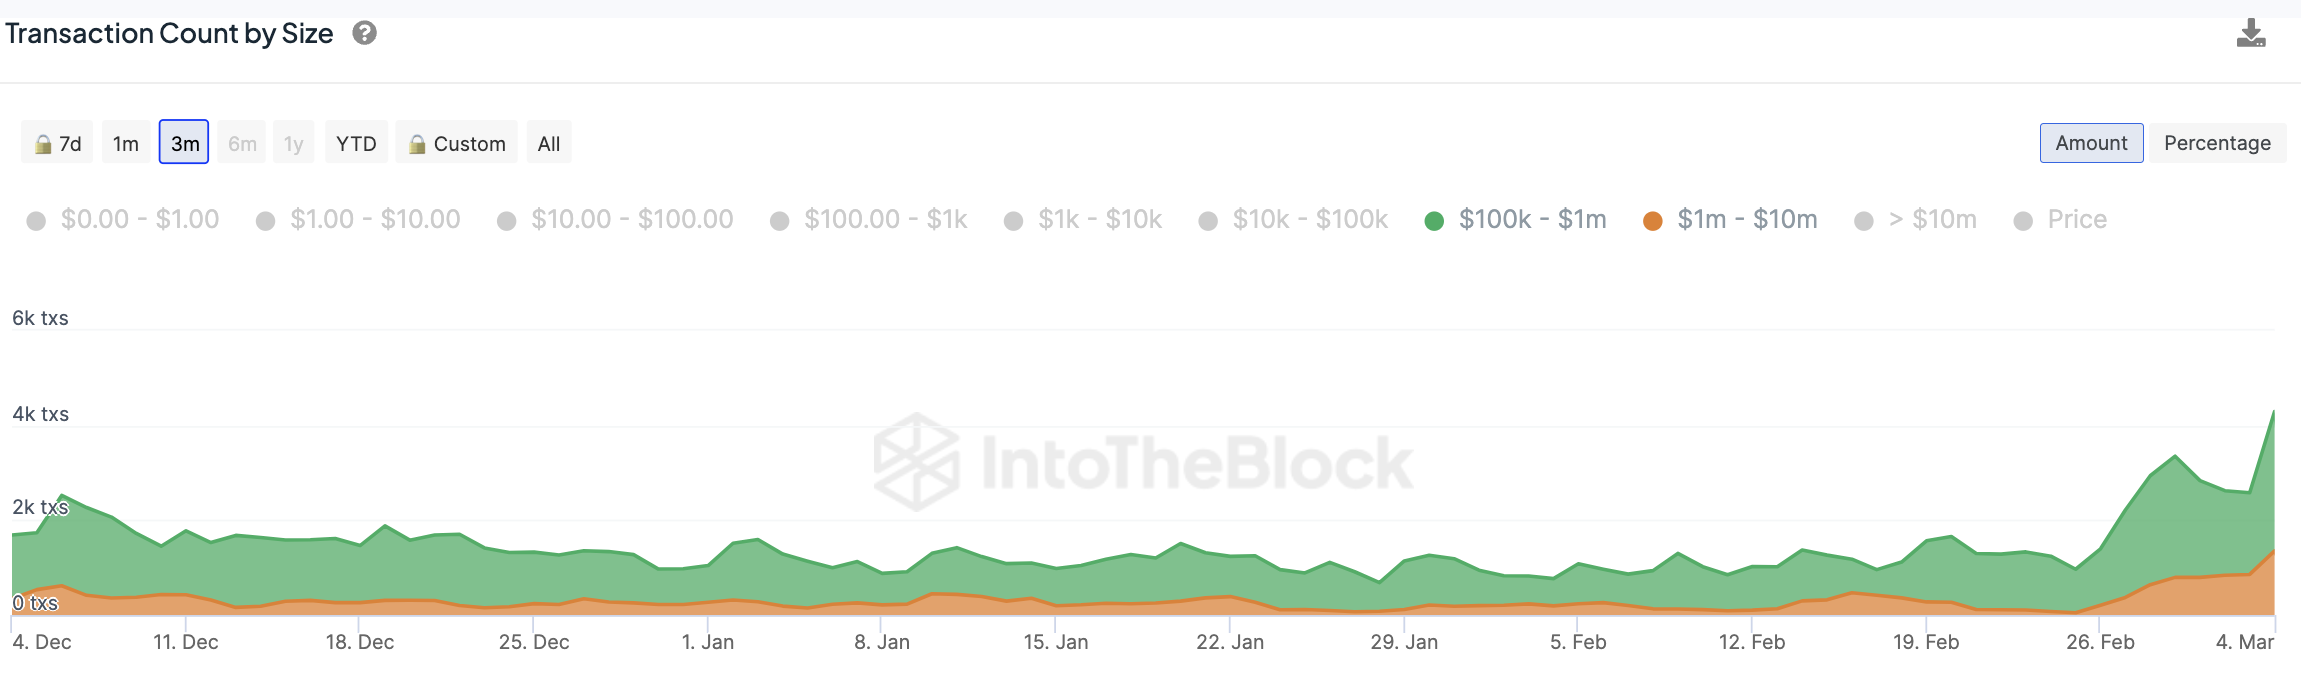Switch to Amount view
This screenshot has width=2301, height=693.
pos(2090,143)
